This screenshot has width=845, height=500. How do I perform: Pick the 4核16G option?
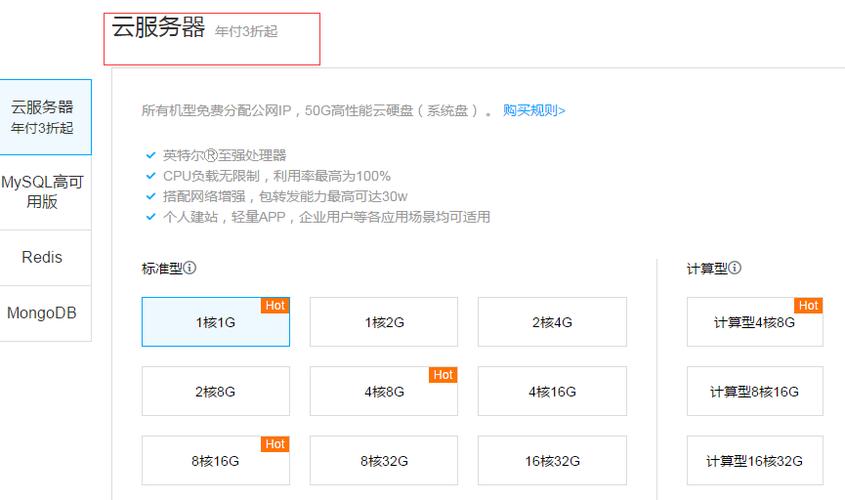pos(552,391)
